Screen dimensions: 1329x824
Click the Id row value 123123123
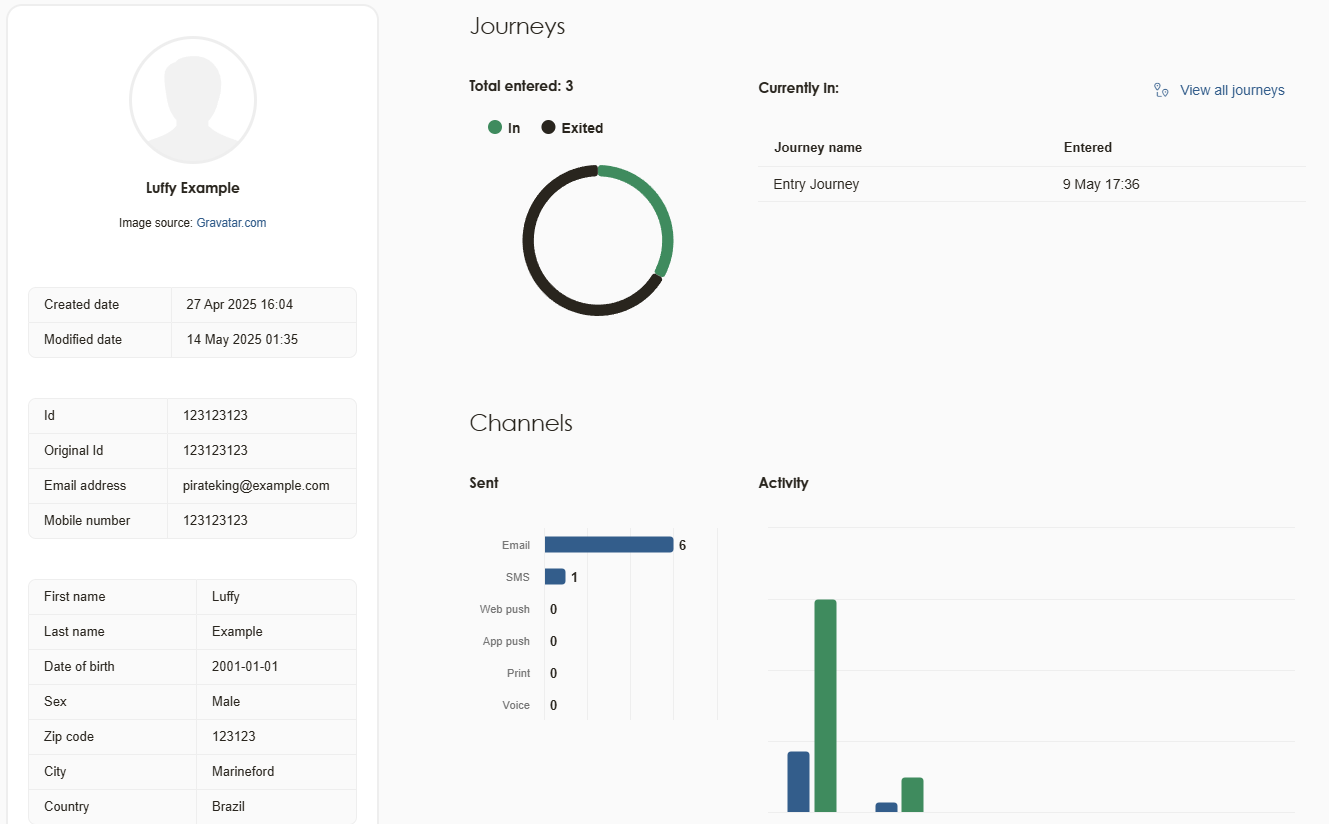pos(215,416)
